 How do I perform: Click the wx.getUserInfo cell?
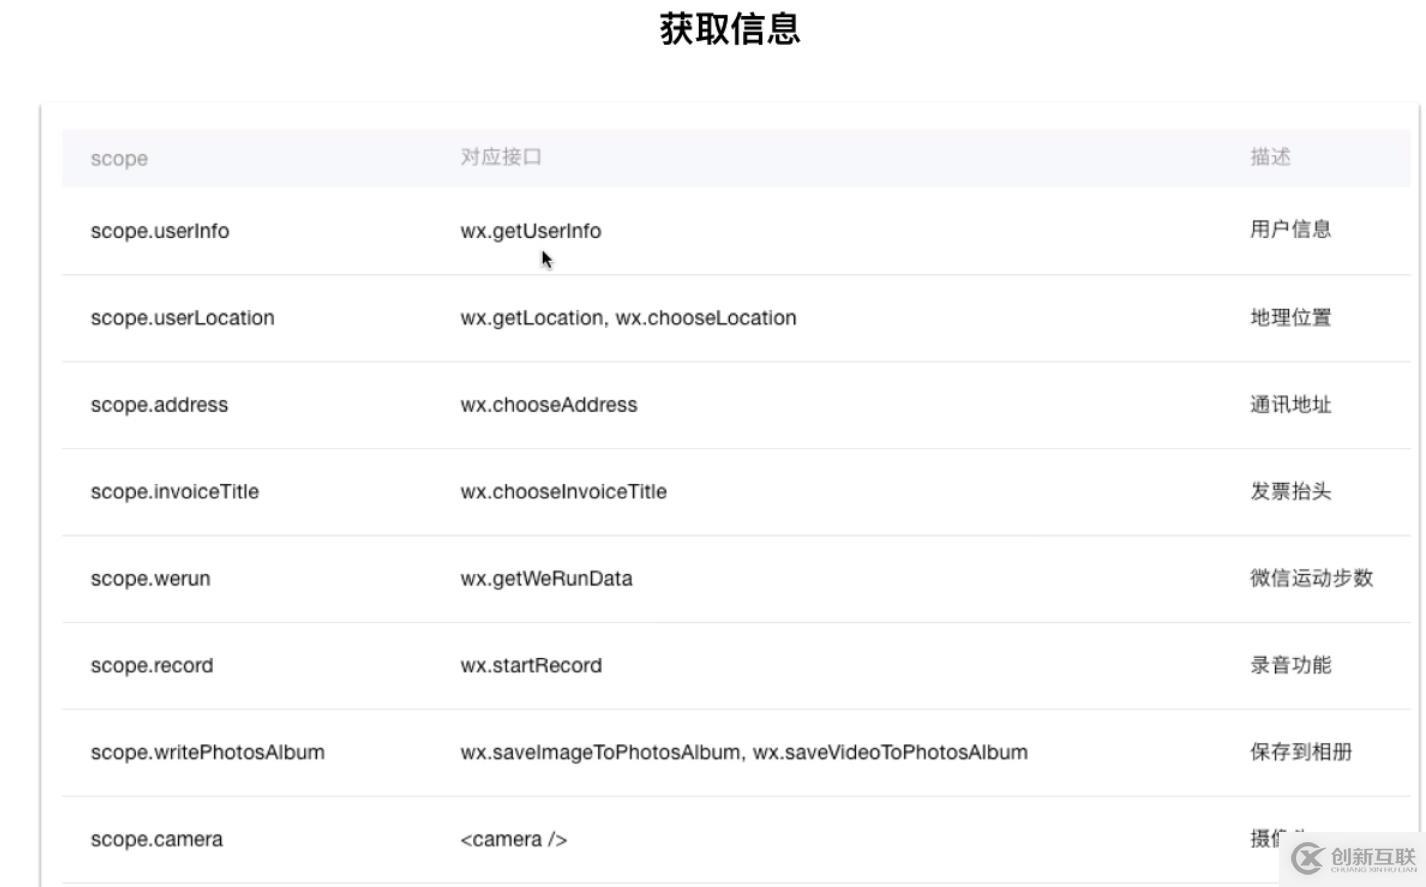tap(531, 231)
